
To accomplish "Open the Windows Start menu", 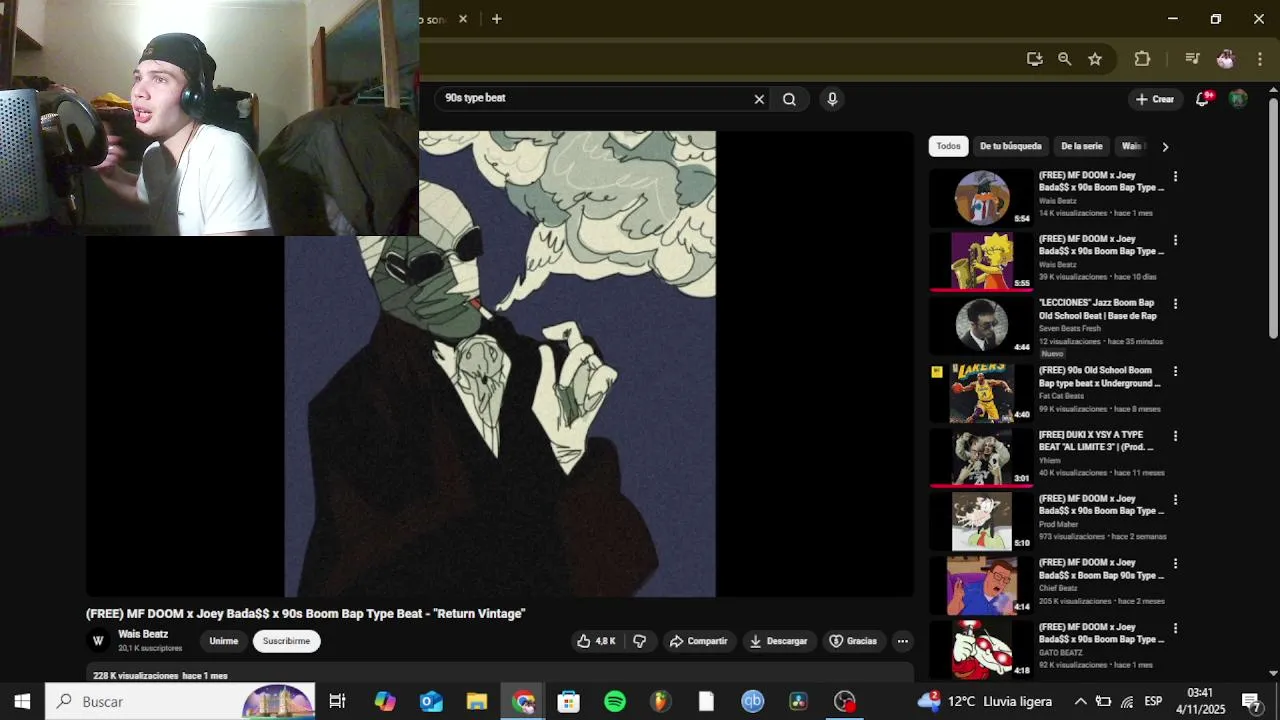I will 22,702.
